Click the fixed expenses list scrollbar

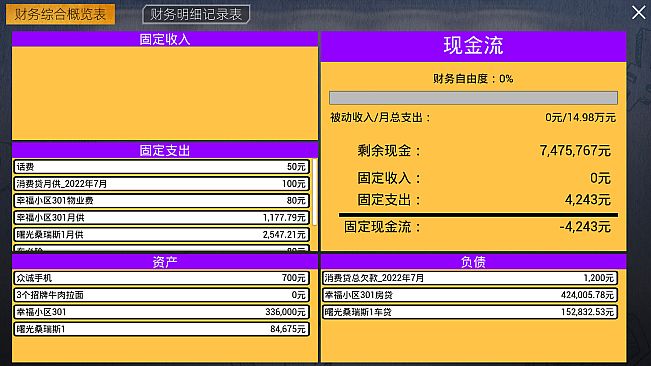click(315, 192)
